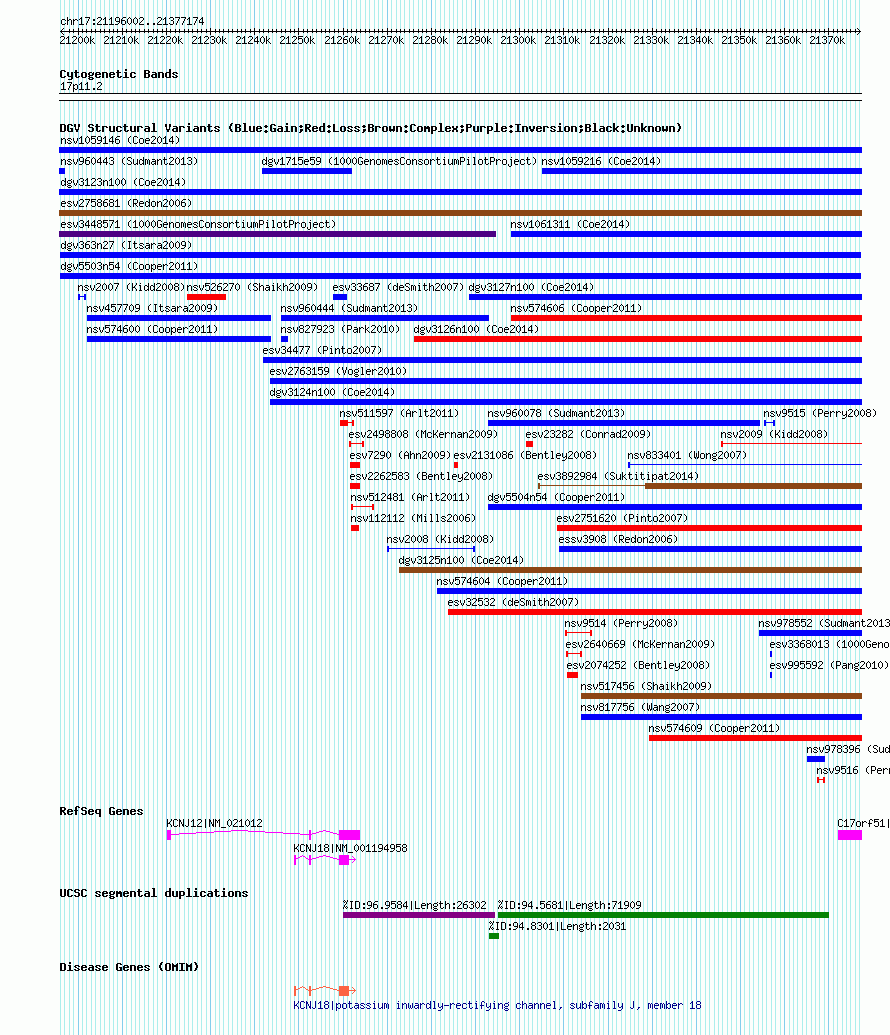Image resolution: width=890 pixels, height=1035 pixels.
Task: Select nsv960444 (Sudmant2013) label
Action: click(349, 309)
